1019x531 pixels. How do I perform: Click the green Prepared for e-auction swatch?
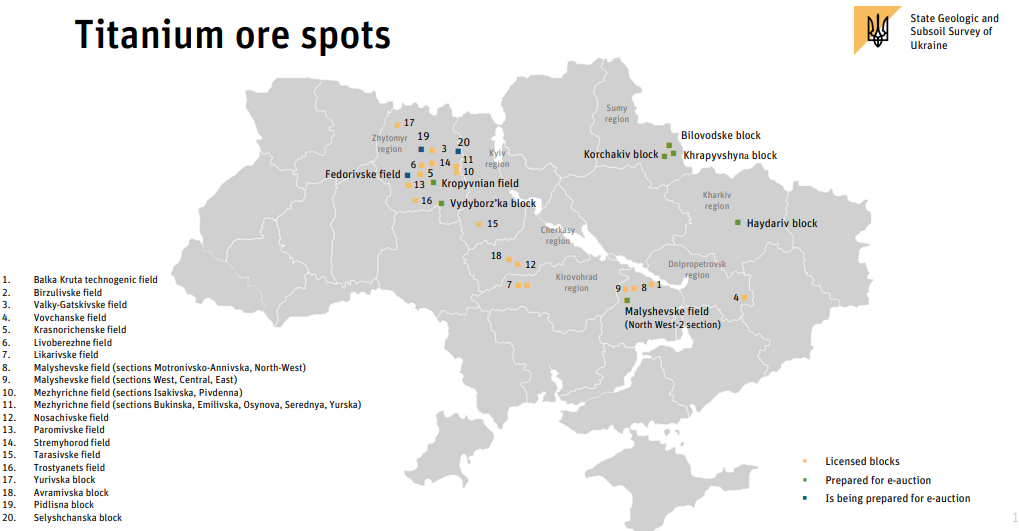tap(805, 480)
